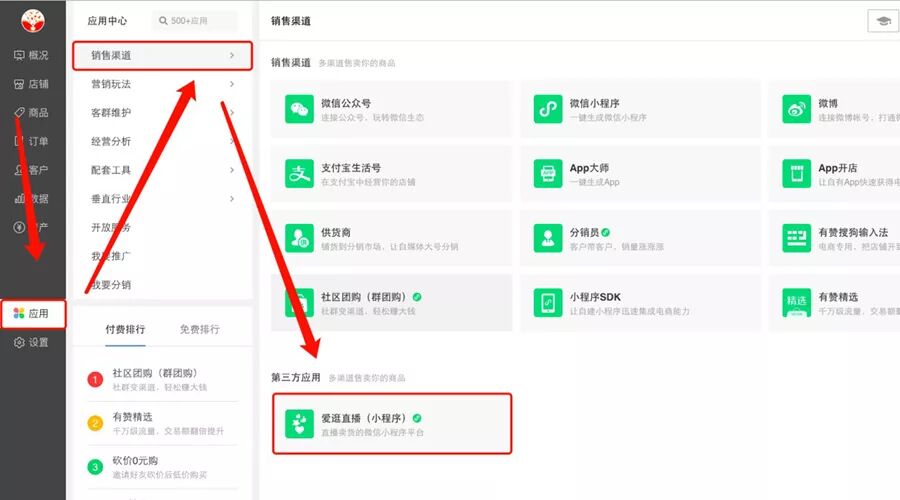The image size is (900, 500).
Task: Click the 支付宝生活号 card title
Action: click(x=351, y=168)
